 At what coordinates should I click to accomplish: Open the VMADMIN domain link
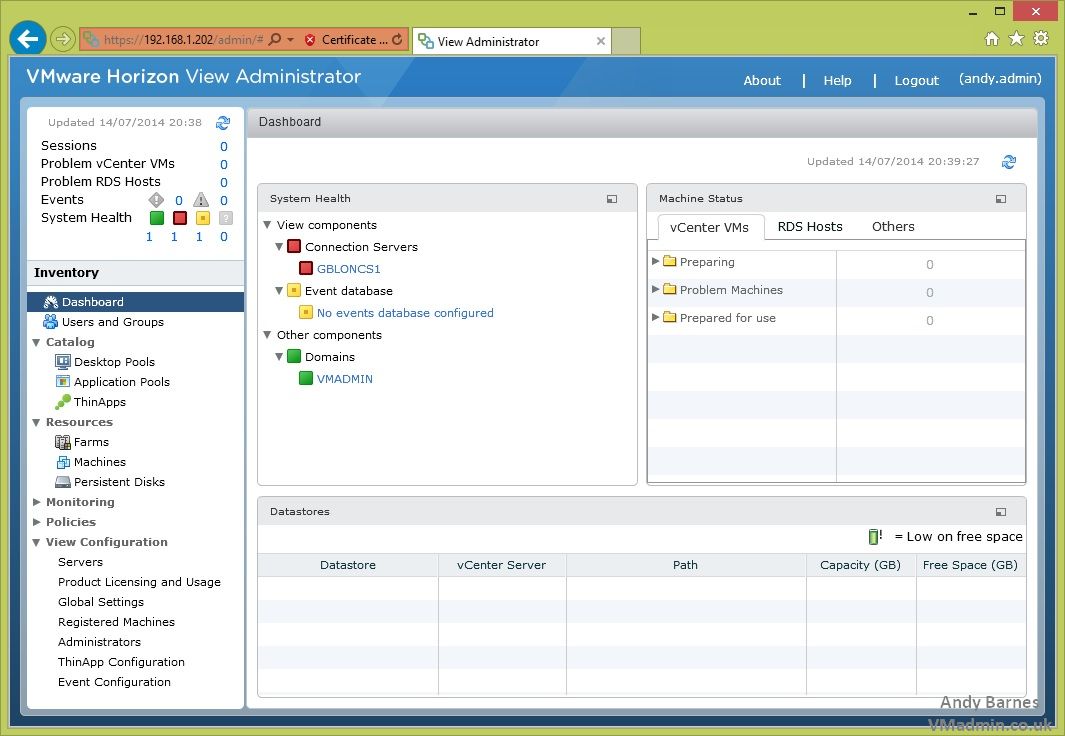tap(344, 379)
